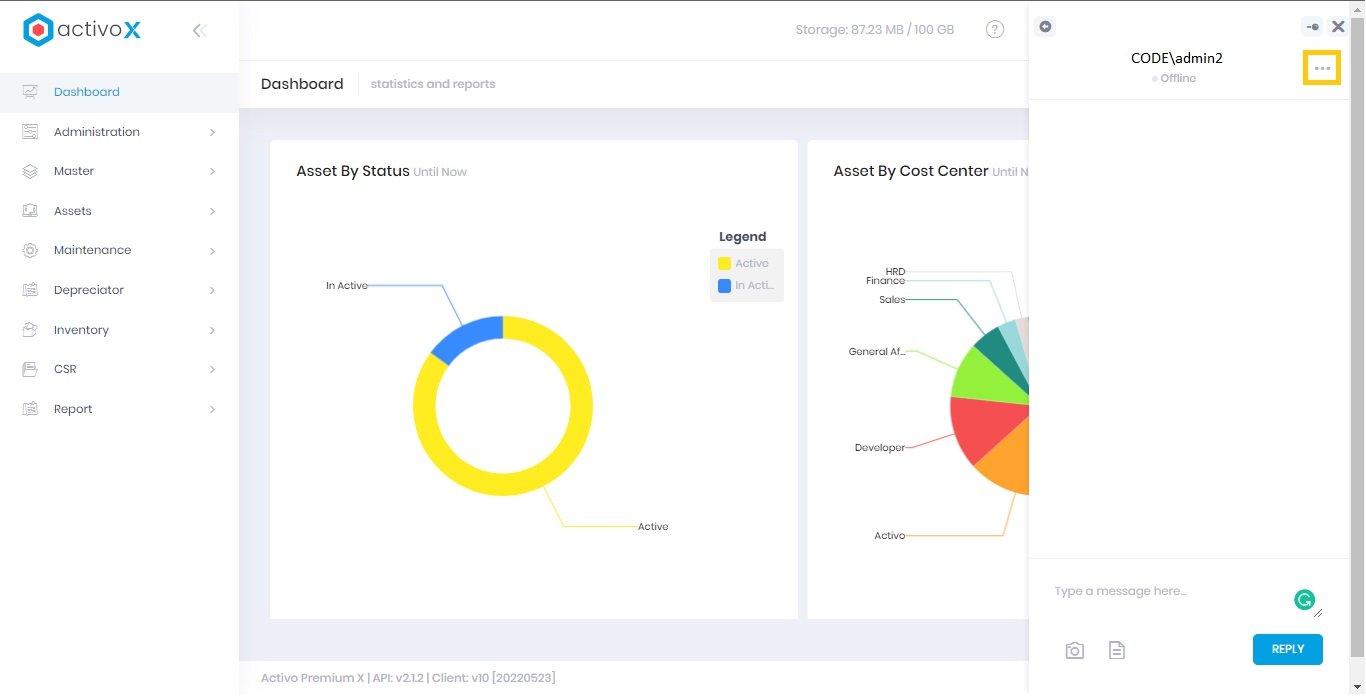Open the three-dot chat options menu
The image size is (1366, 696).
tap(1322, 68)
